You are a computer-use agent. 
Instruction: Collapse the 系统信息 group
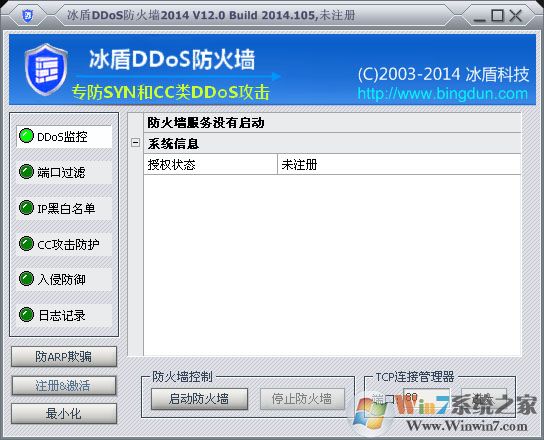(136, 143)
